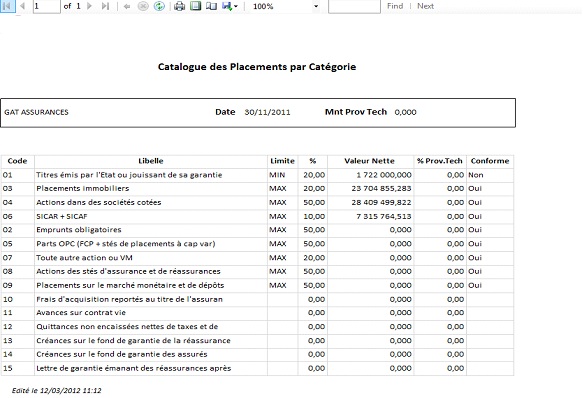Viewport: 583px width, 398px height.
Task: Open page setup
Action: [212, 6]
